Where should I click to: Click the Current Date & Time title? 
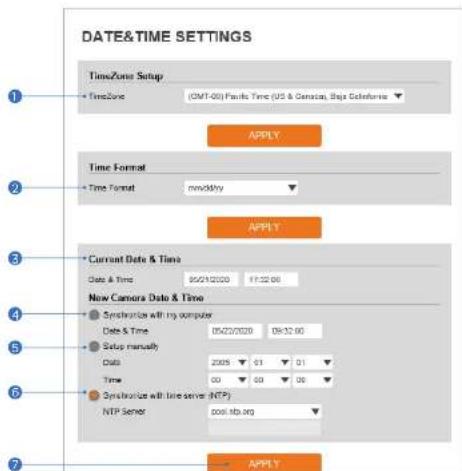[135, 259]
